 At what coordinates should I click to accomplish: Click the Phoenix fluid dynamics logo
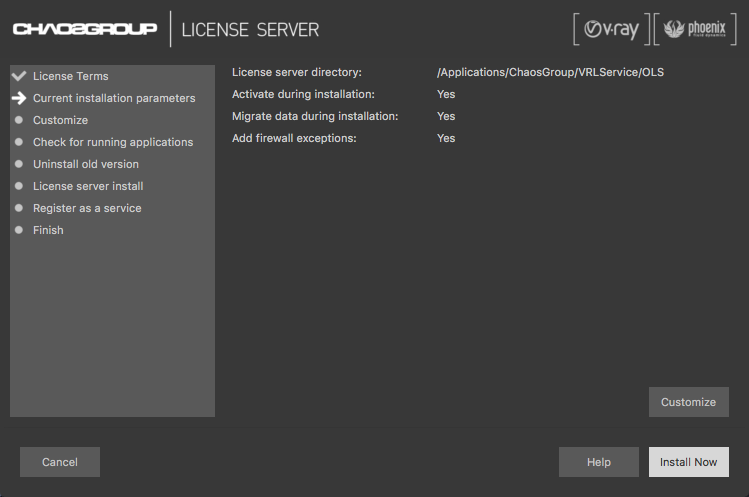tap(694, 30)
